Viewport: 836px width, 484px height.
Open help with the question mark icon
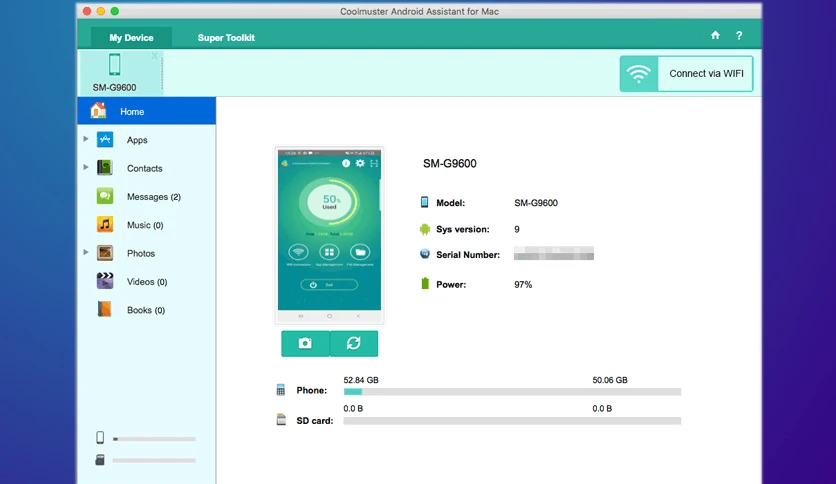(739, 36)
